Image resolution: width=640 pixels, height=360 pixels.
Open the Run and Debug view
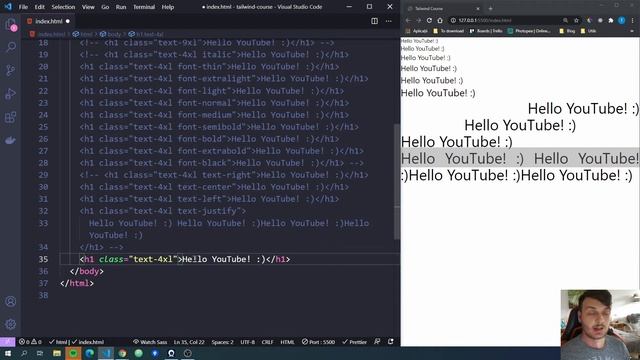click(11, 94)
